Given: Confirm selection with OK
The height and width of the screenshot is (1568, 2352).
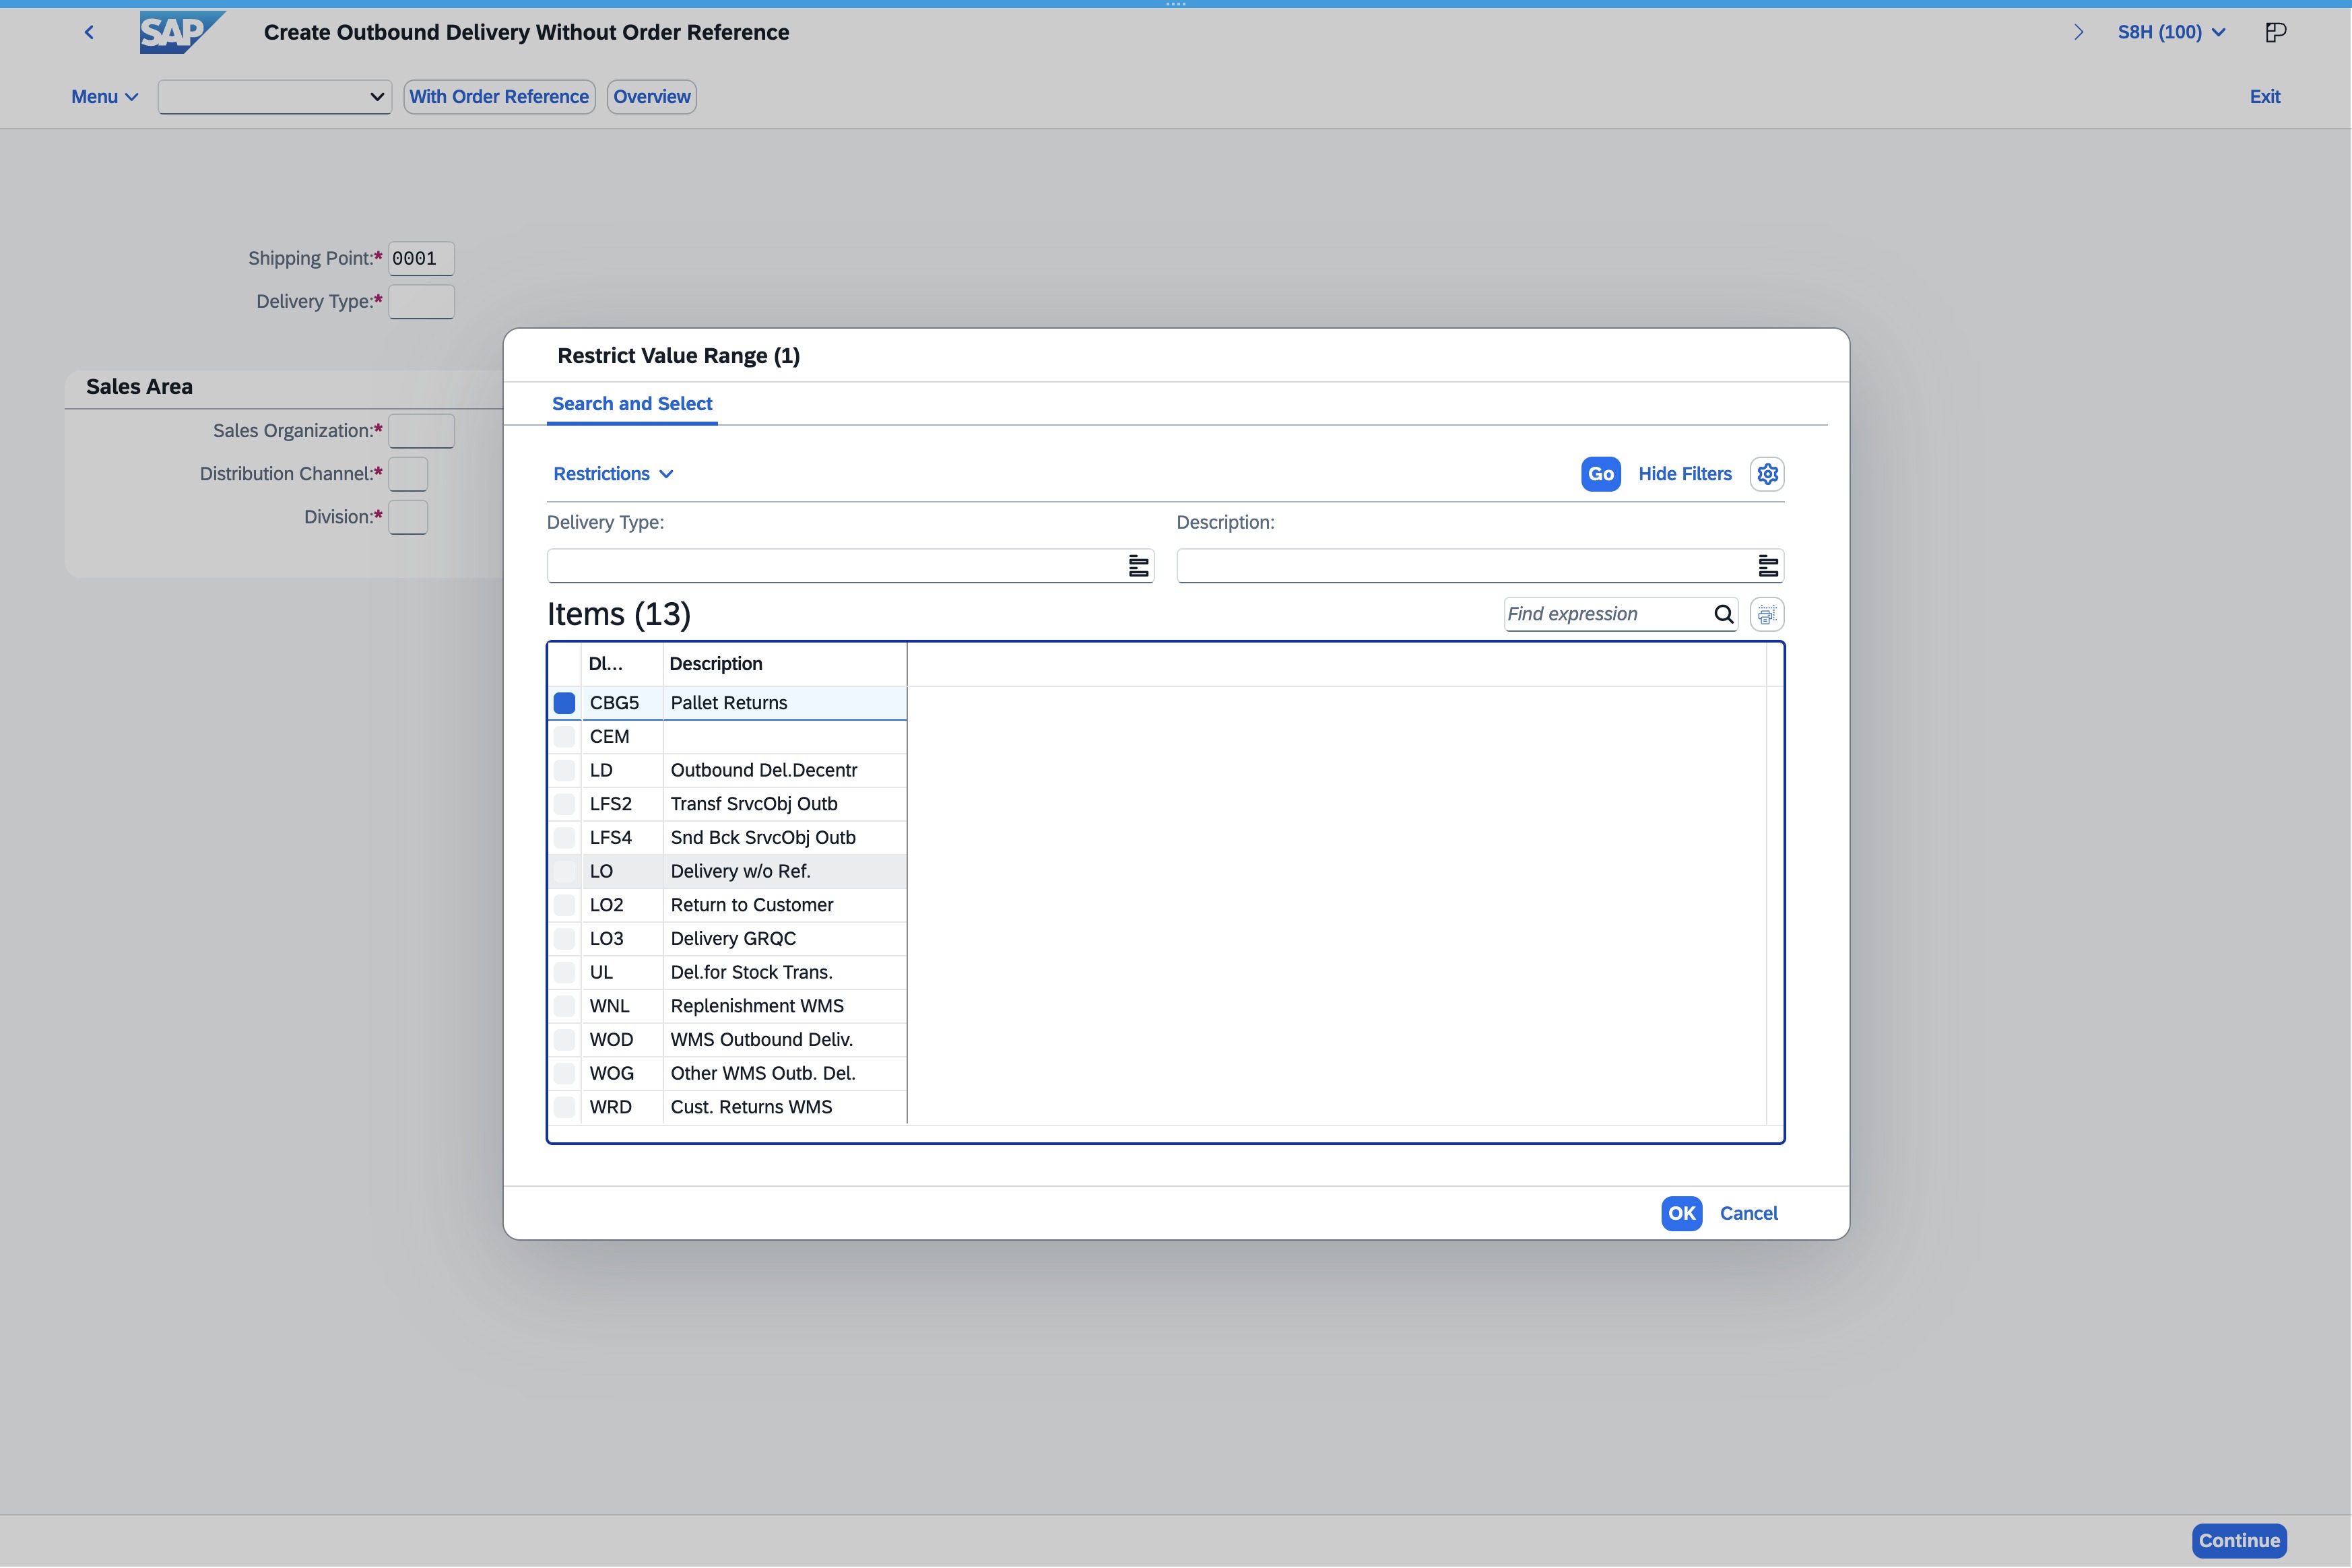Looking at the screenshot, I should click(x=1681, y=1213).
